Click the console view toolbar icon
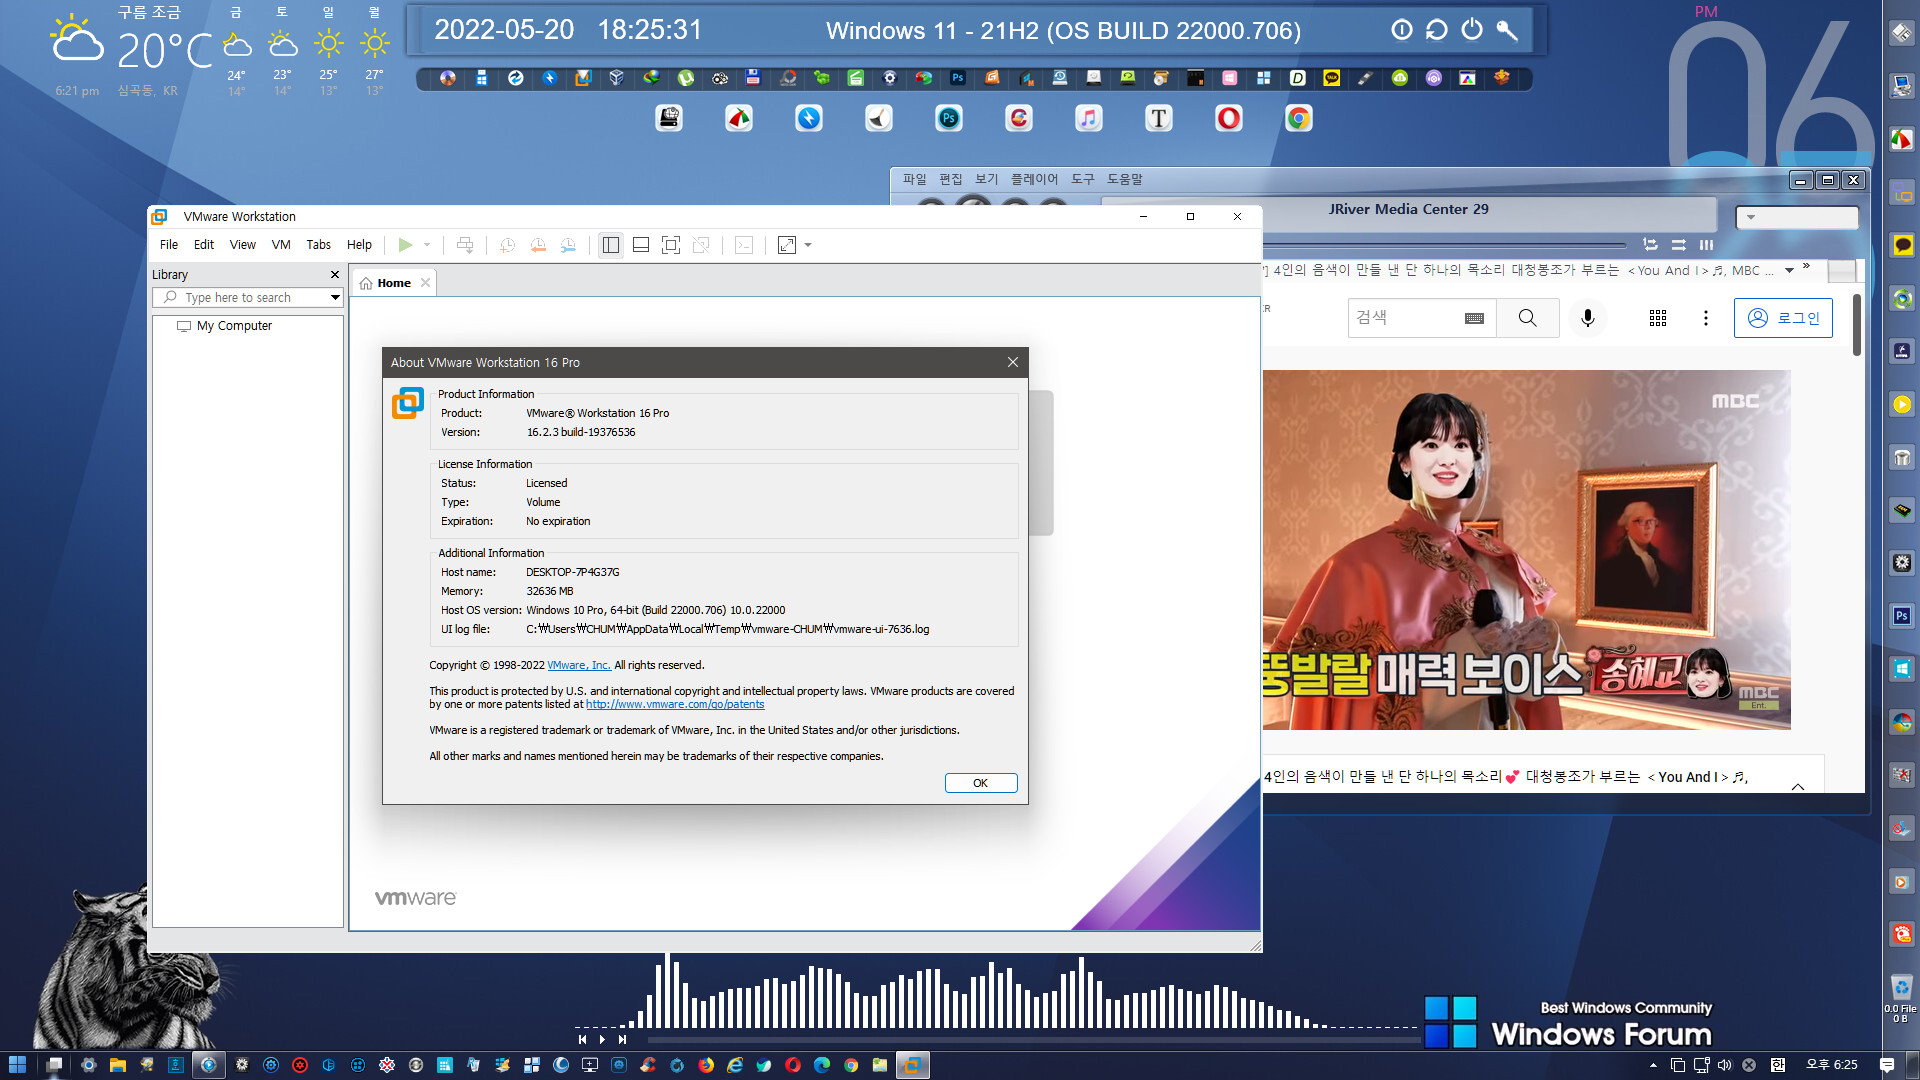 point(744,245)
